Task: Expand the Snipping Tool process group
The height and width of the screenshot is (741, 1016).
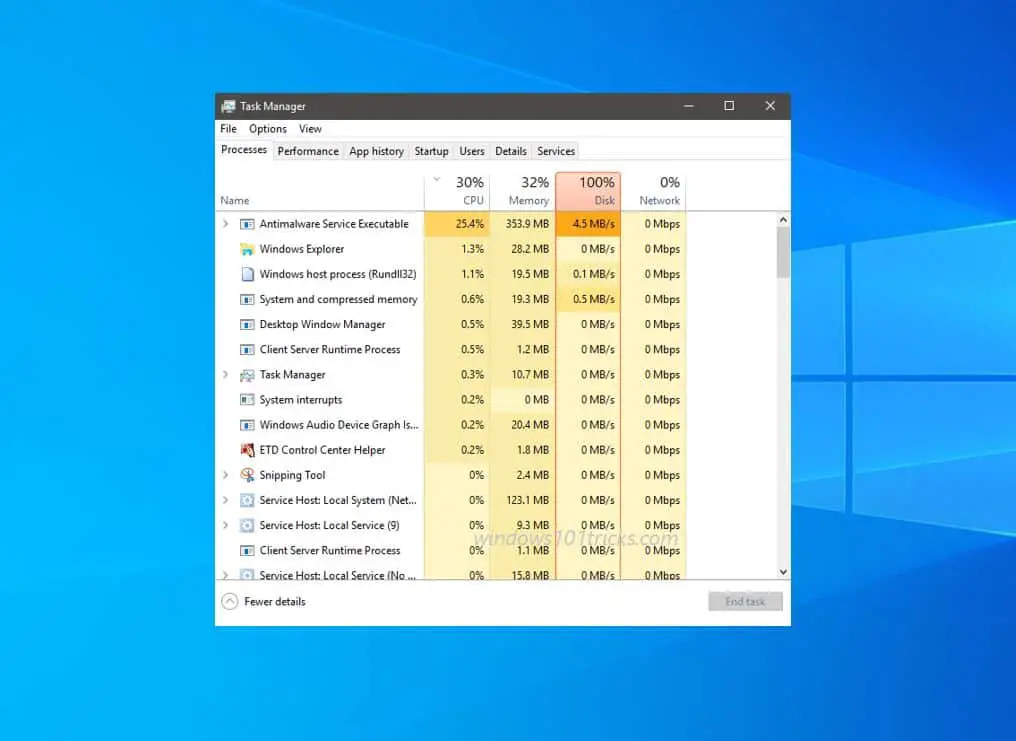Action: tap(226, 475)
